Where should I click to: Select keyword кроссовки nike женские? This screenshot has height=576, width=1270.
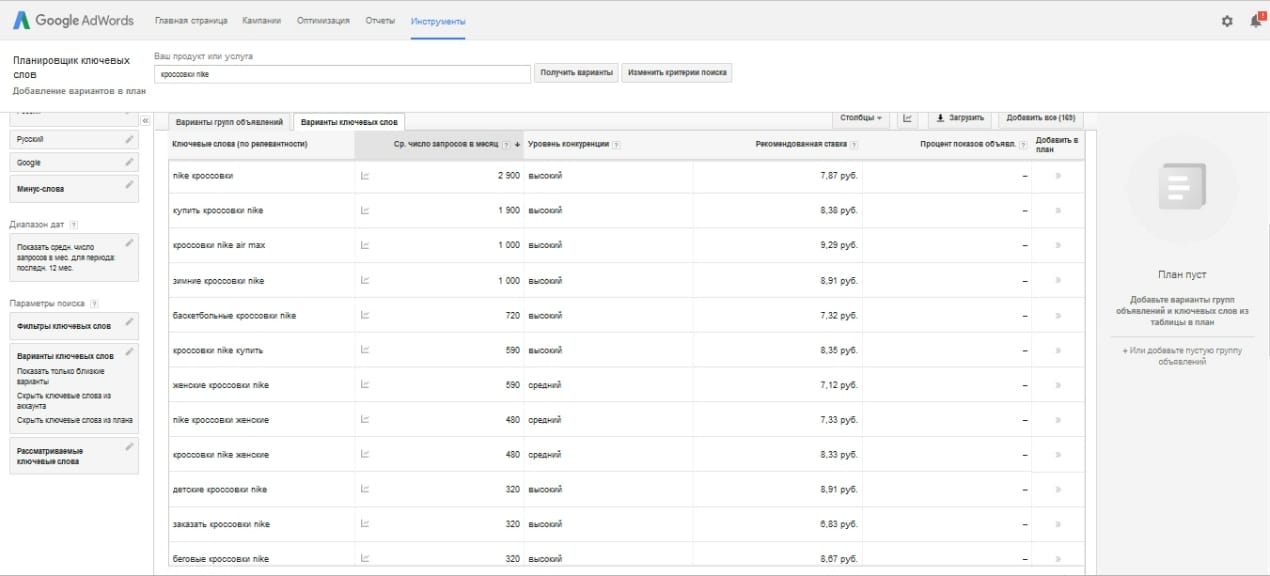[221, 455]
